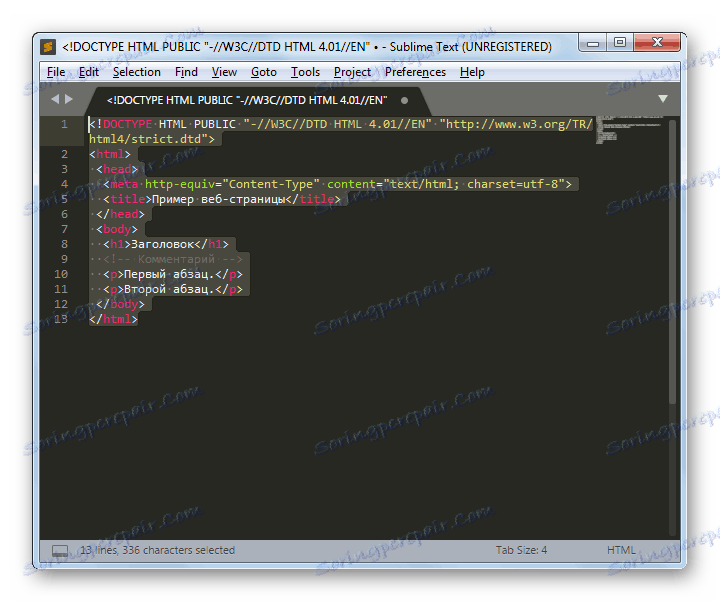Open the tab list dropdown triangle

(x=663, y=99)
